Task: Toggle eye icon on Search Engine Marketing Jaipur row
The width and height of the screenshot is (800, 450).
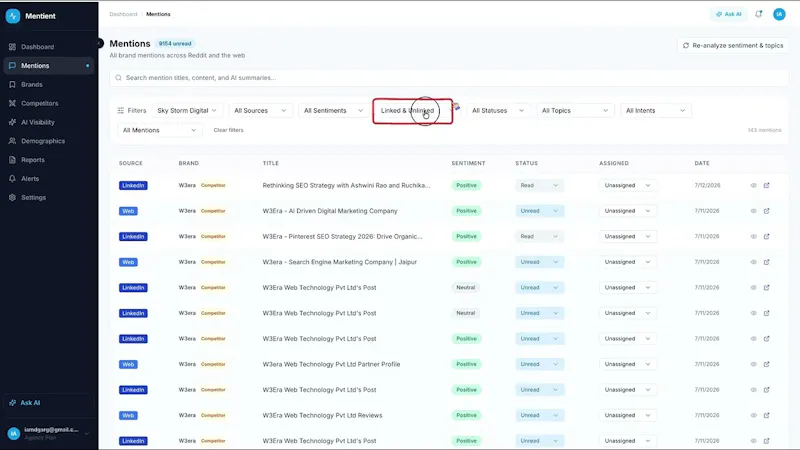Action: [753, 262]
